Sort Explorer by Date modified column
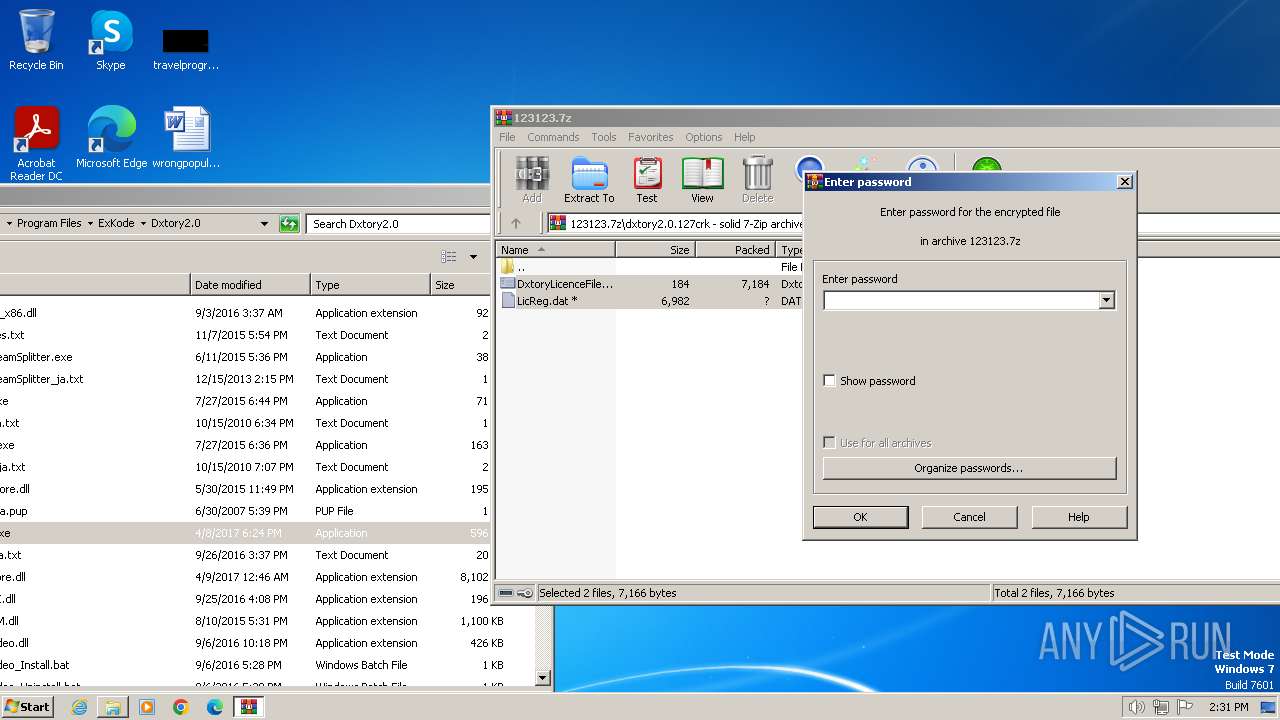This screenshot has height=720, width=1280. tap(250, 285)
